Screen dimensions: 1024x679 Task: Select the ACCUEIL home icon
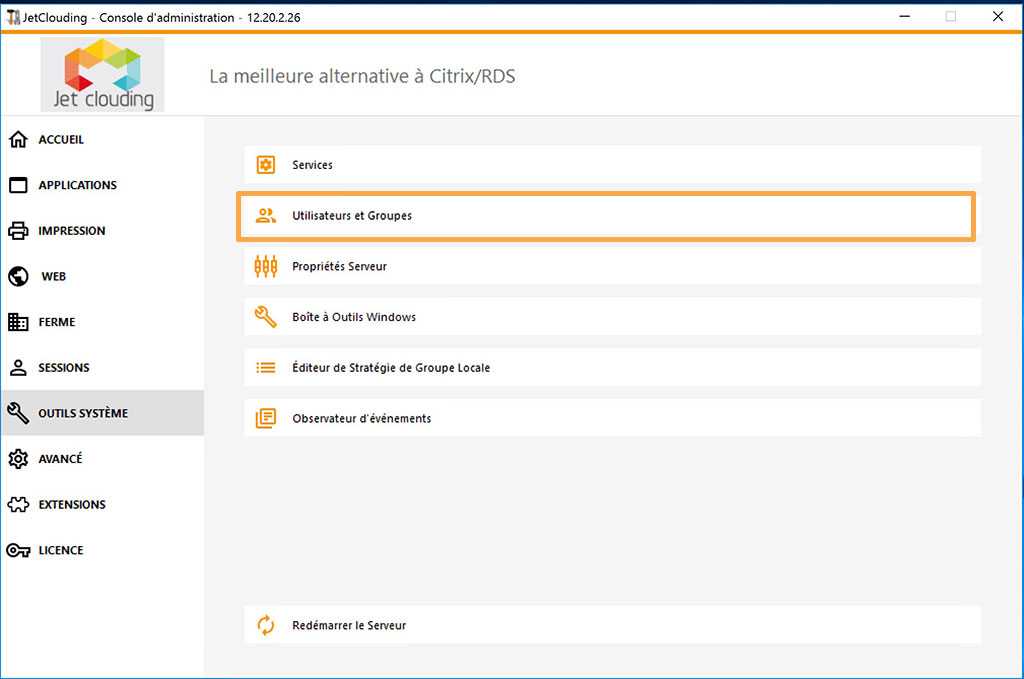18,139
